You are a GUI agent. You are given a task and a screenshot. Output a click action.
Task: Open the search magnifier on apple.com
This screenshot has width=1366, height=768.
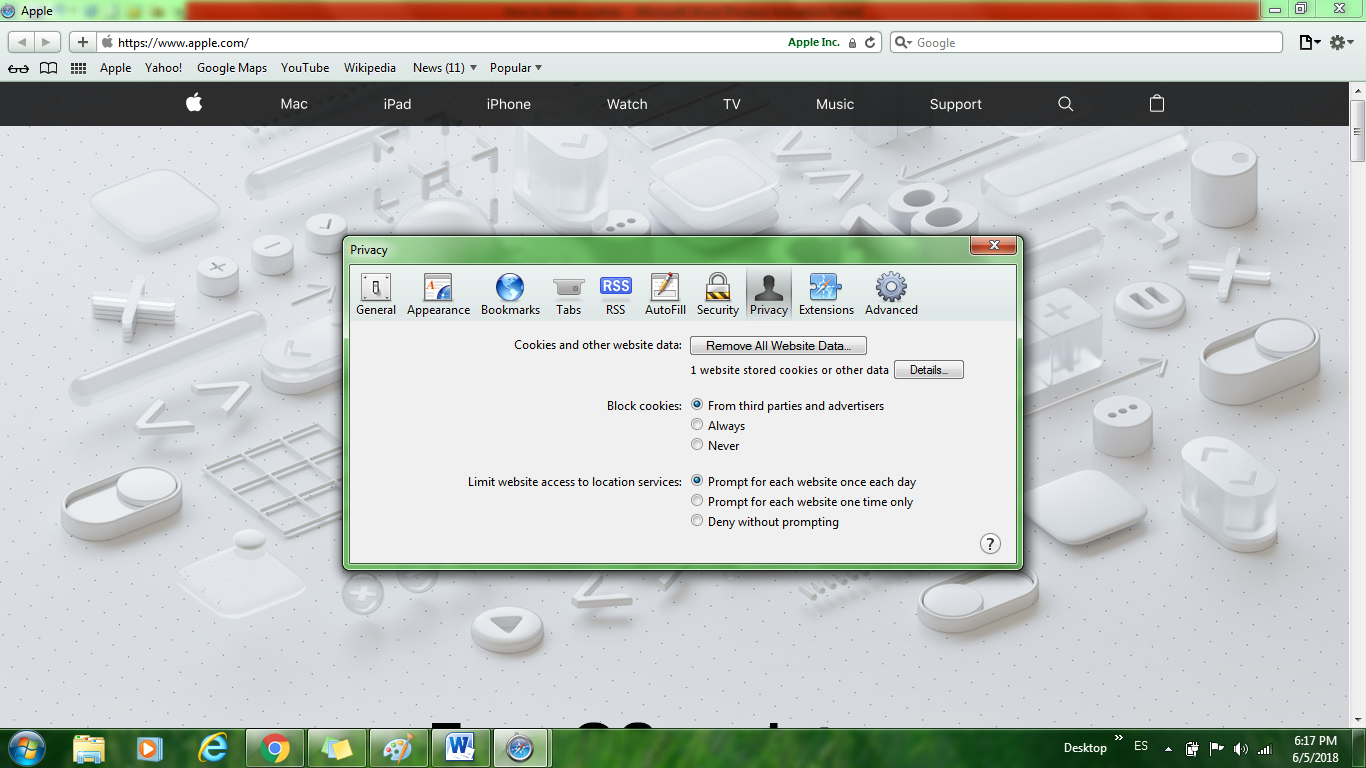click(x=1065, y=104)
